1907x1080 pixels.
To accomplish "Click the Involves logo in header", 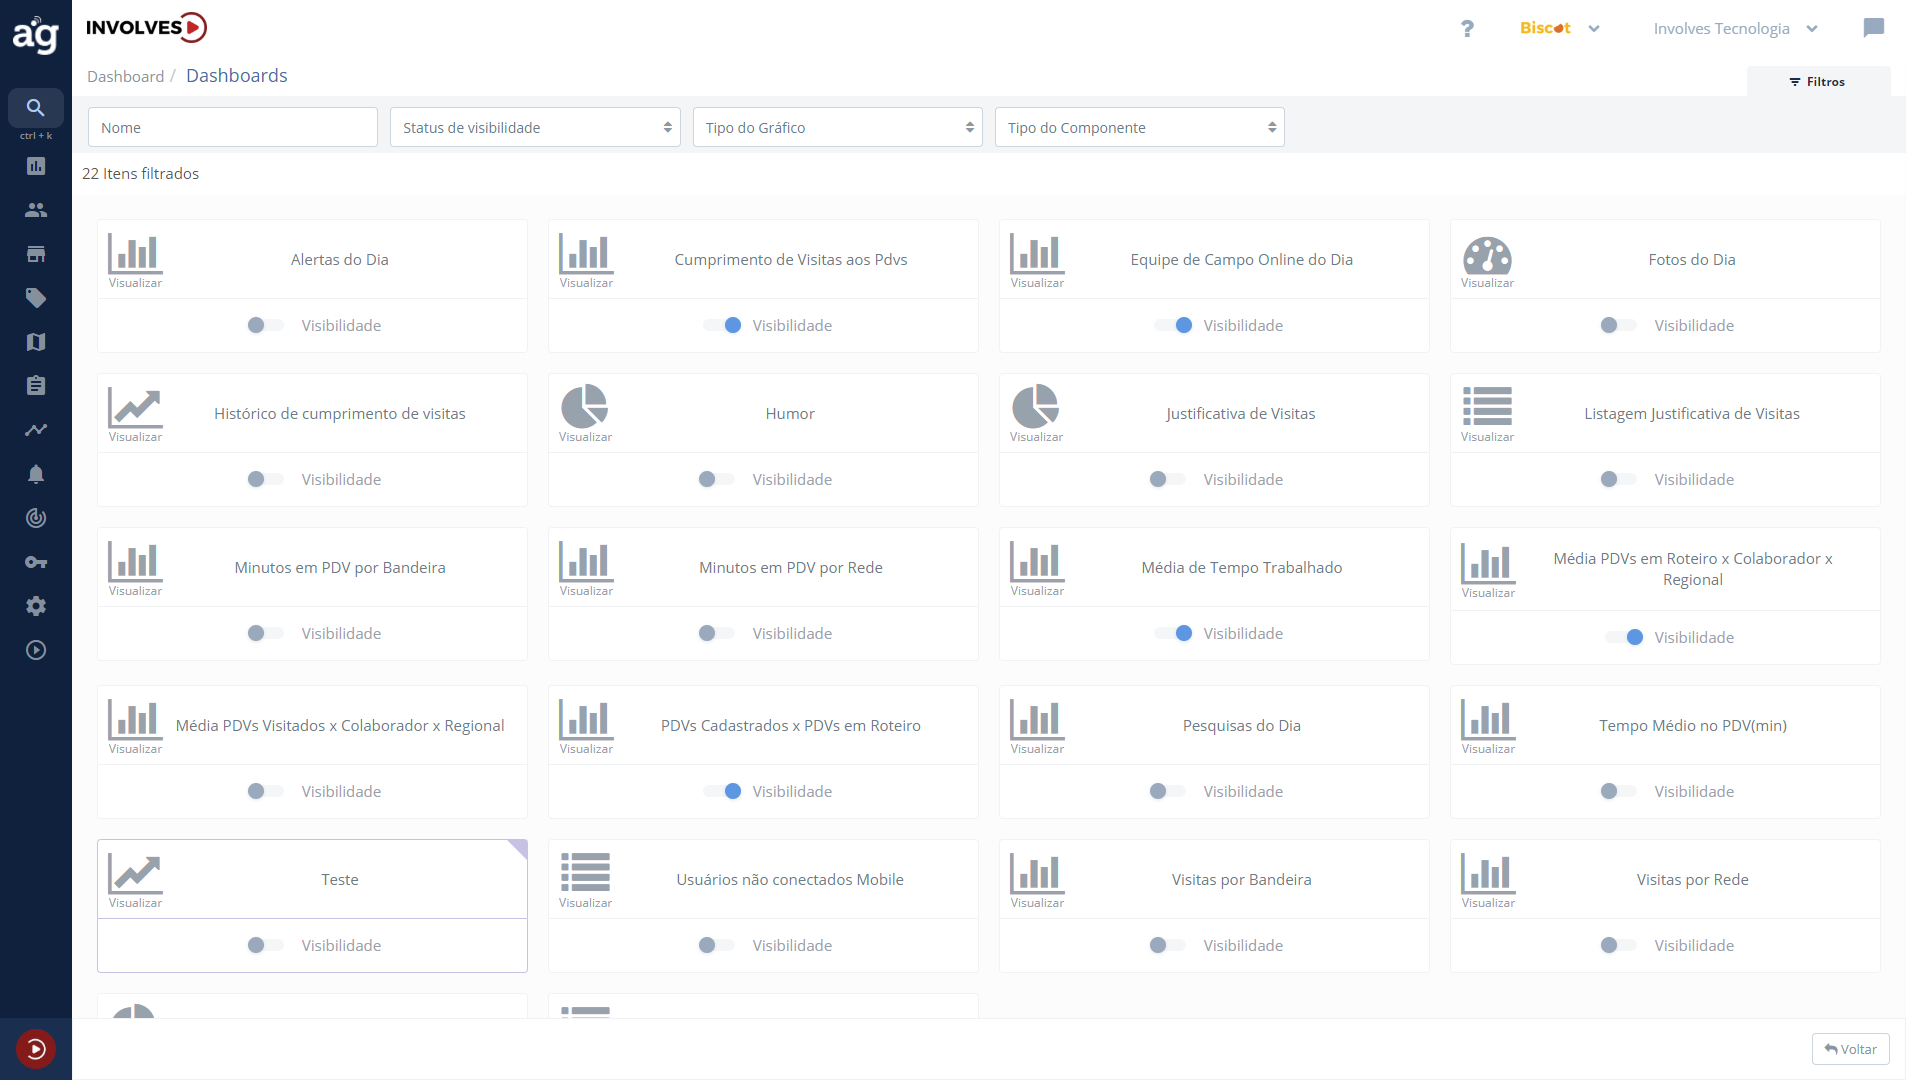I will 146,27.
